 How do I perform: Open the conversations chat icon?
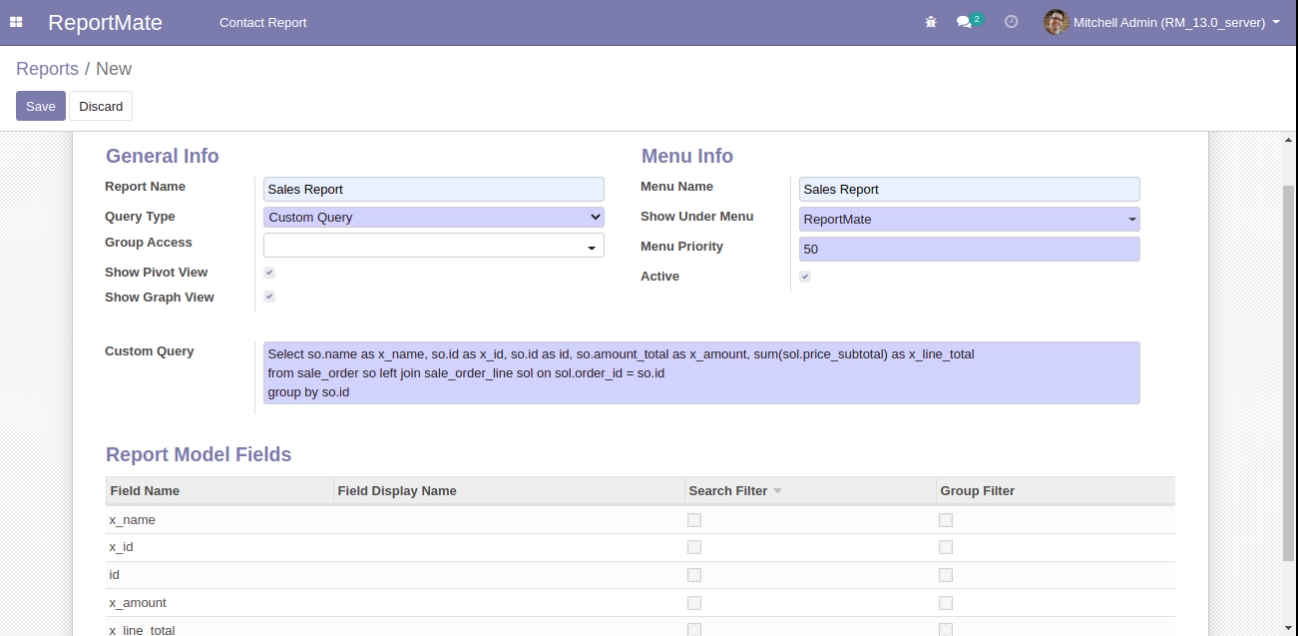(964, 22)
